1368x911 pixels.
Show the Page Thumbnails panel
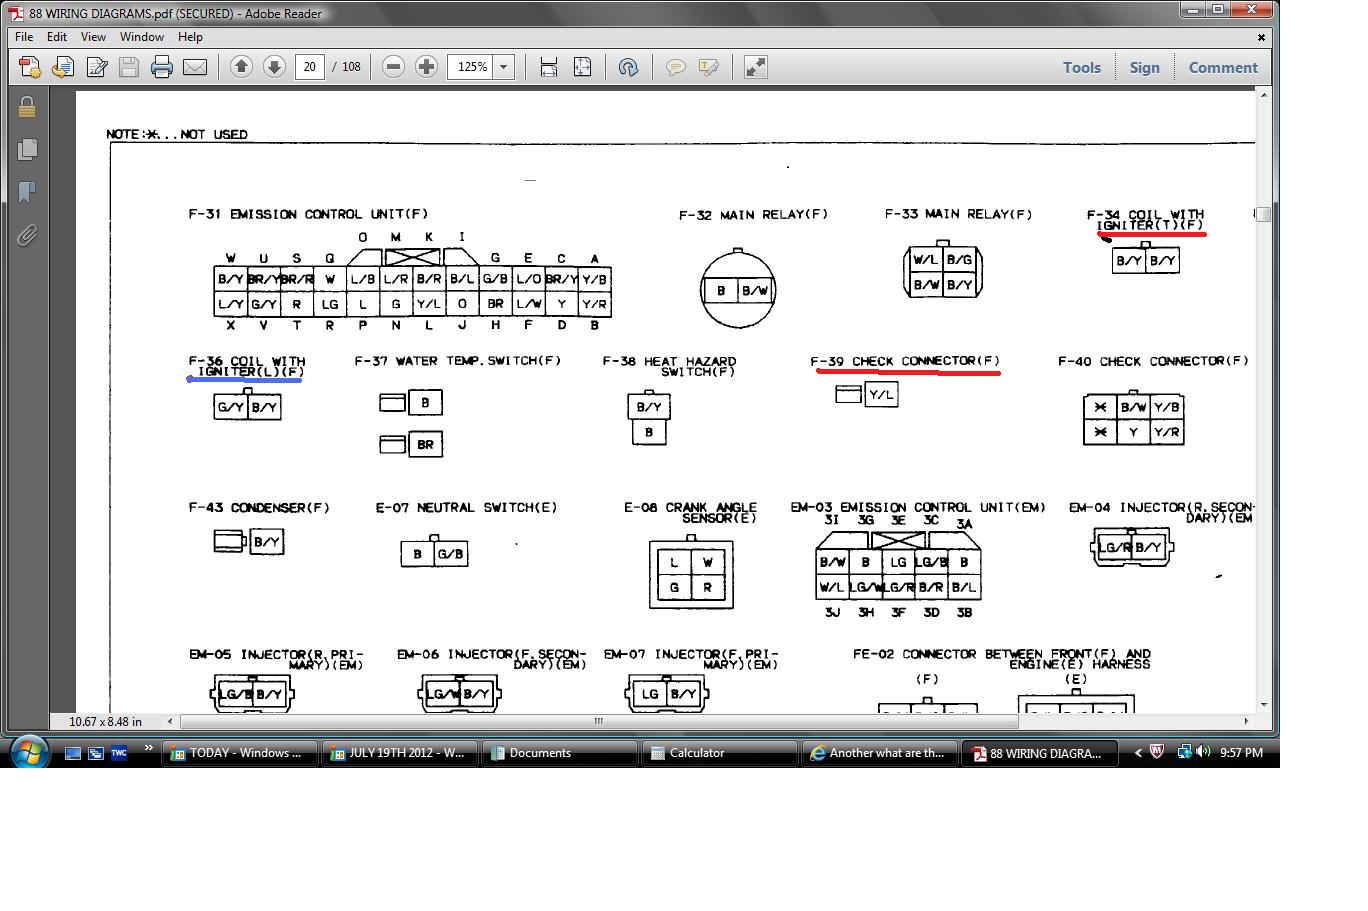(x=27, y=149)
